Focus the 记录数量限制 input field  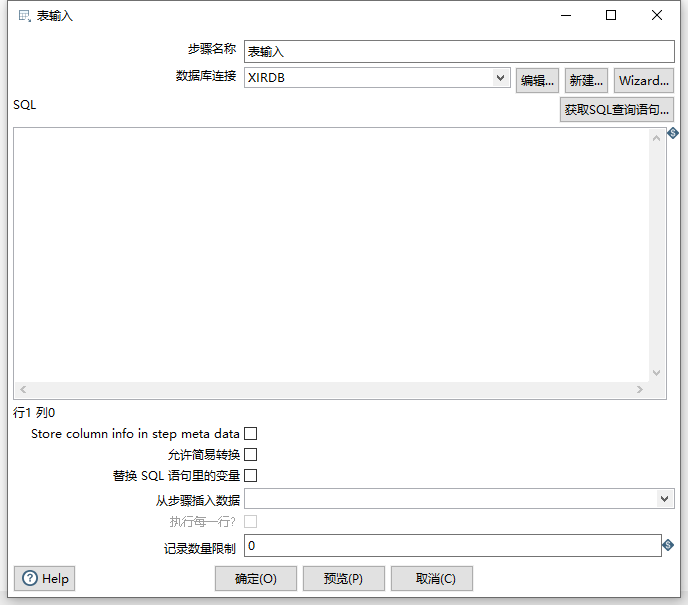(452, 545)
